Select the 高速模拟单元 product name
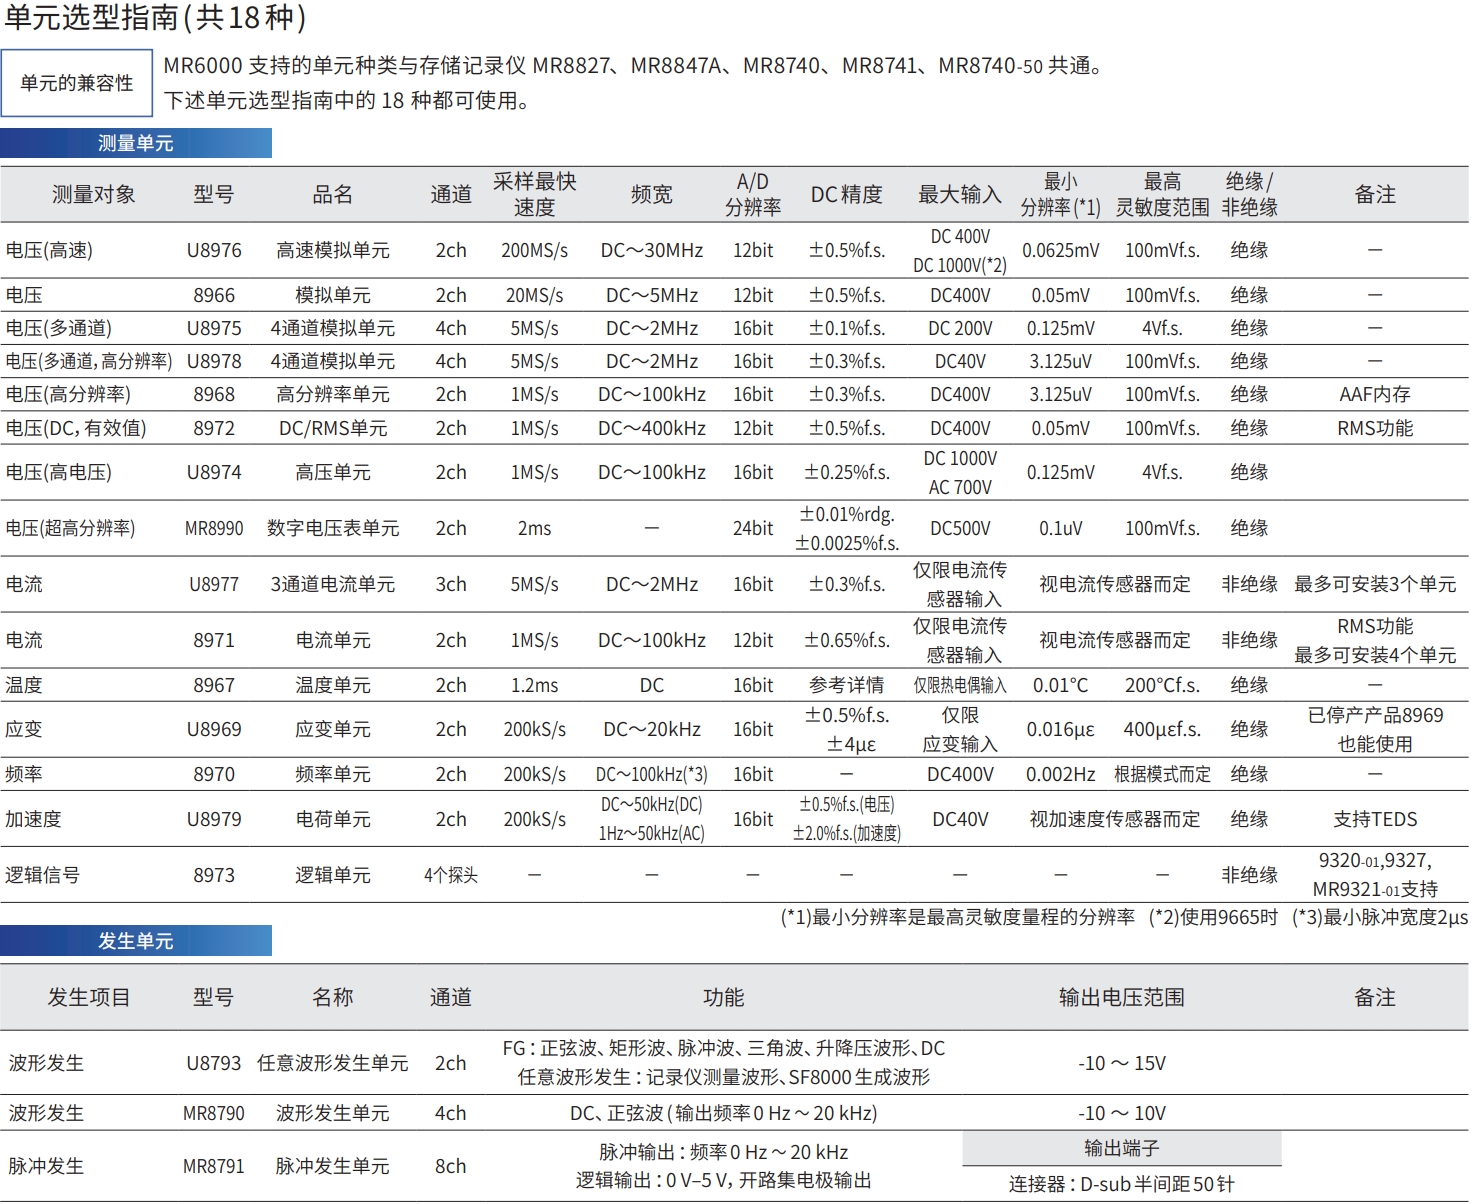This screenshot has width=1471, height=1204. tap(333, 251)
